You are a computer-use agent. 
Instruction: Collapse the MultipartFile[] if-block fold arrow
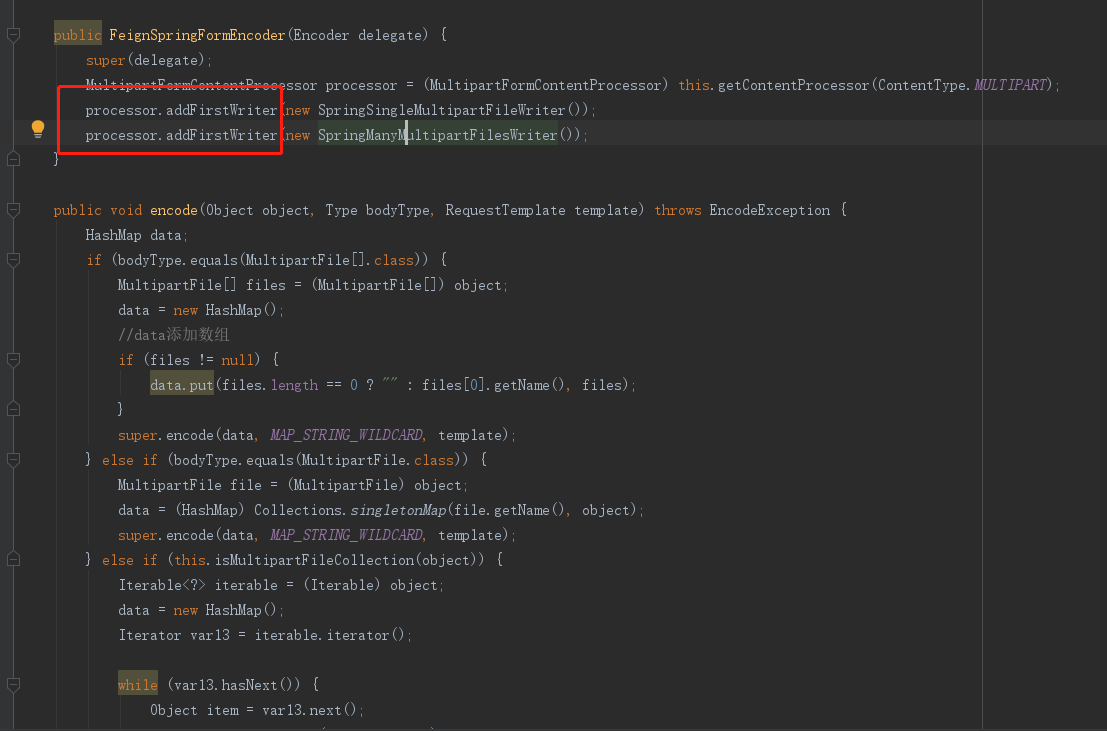pos(11,260)
